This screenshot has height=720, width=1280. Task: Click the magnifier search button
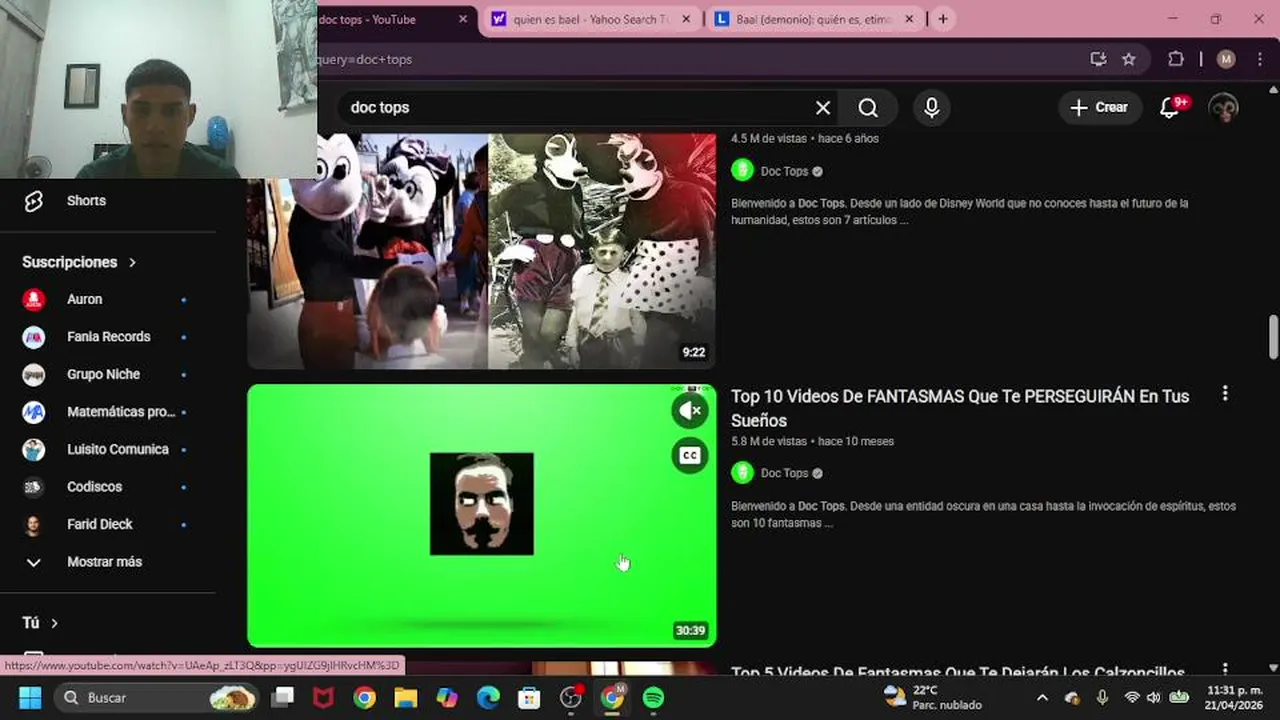pos(868,108)
